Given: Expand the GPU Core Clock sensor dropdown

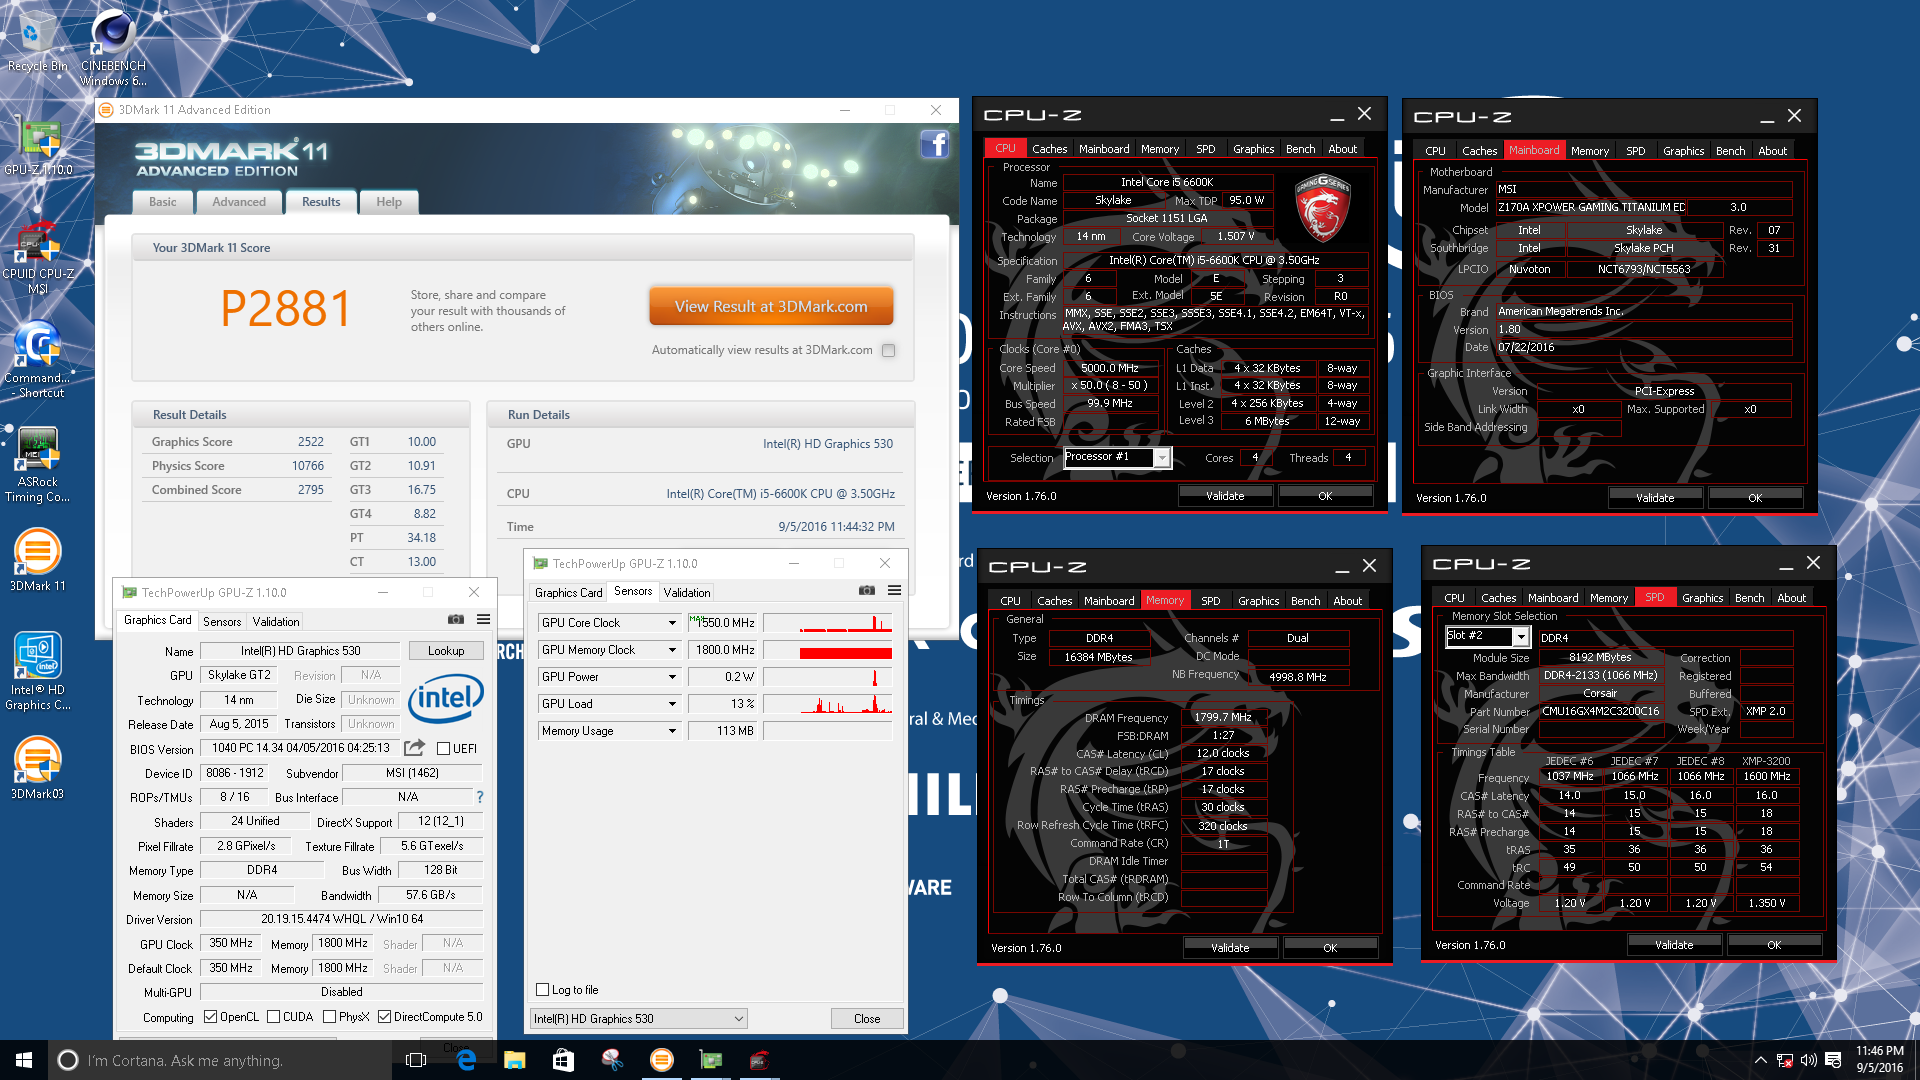Looking at the screenshot, I should (x=672, y=623).
